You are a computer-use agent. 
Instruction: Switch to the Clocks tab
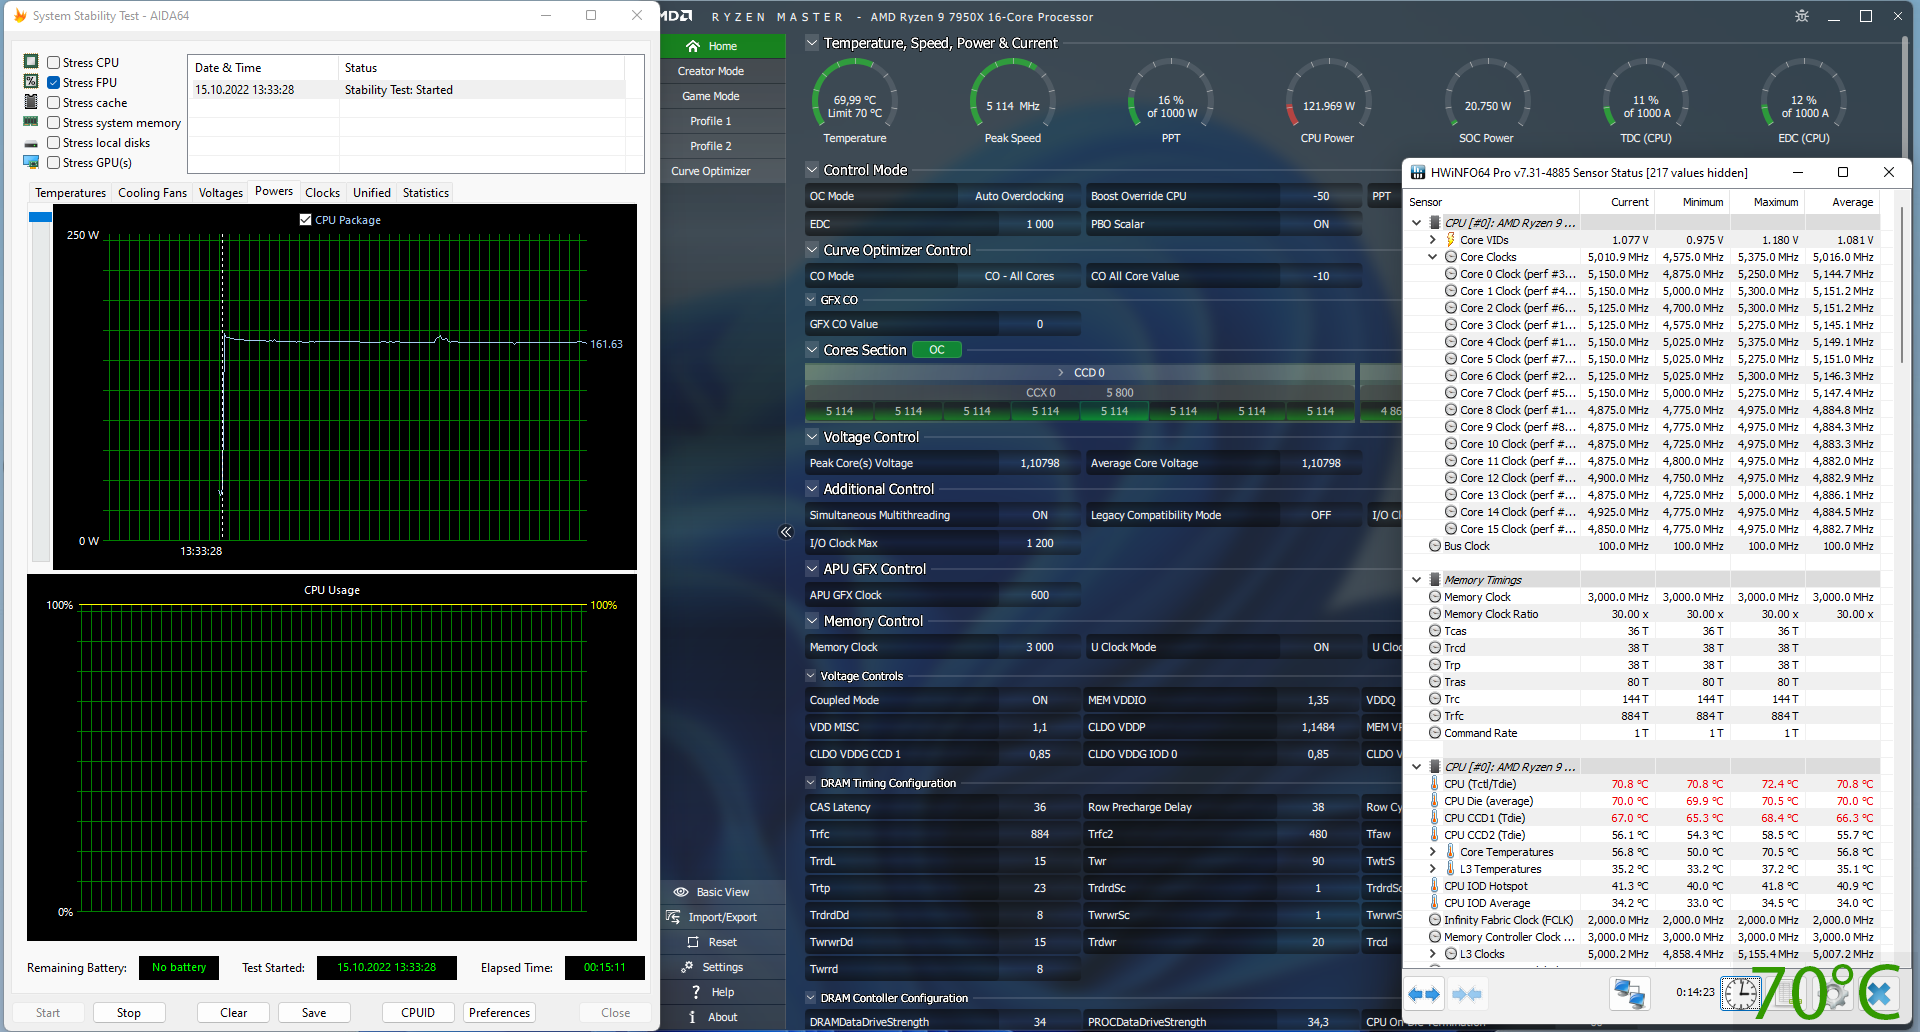(x=322, y=193)
